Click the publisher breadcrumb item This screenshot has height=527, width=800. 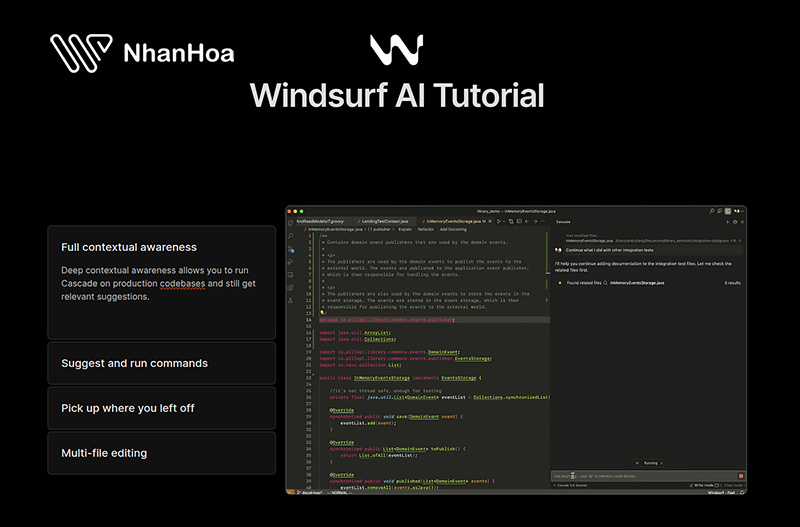click(380, 230)
